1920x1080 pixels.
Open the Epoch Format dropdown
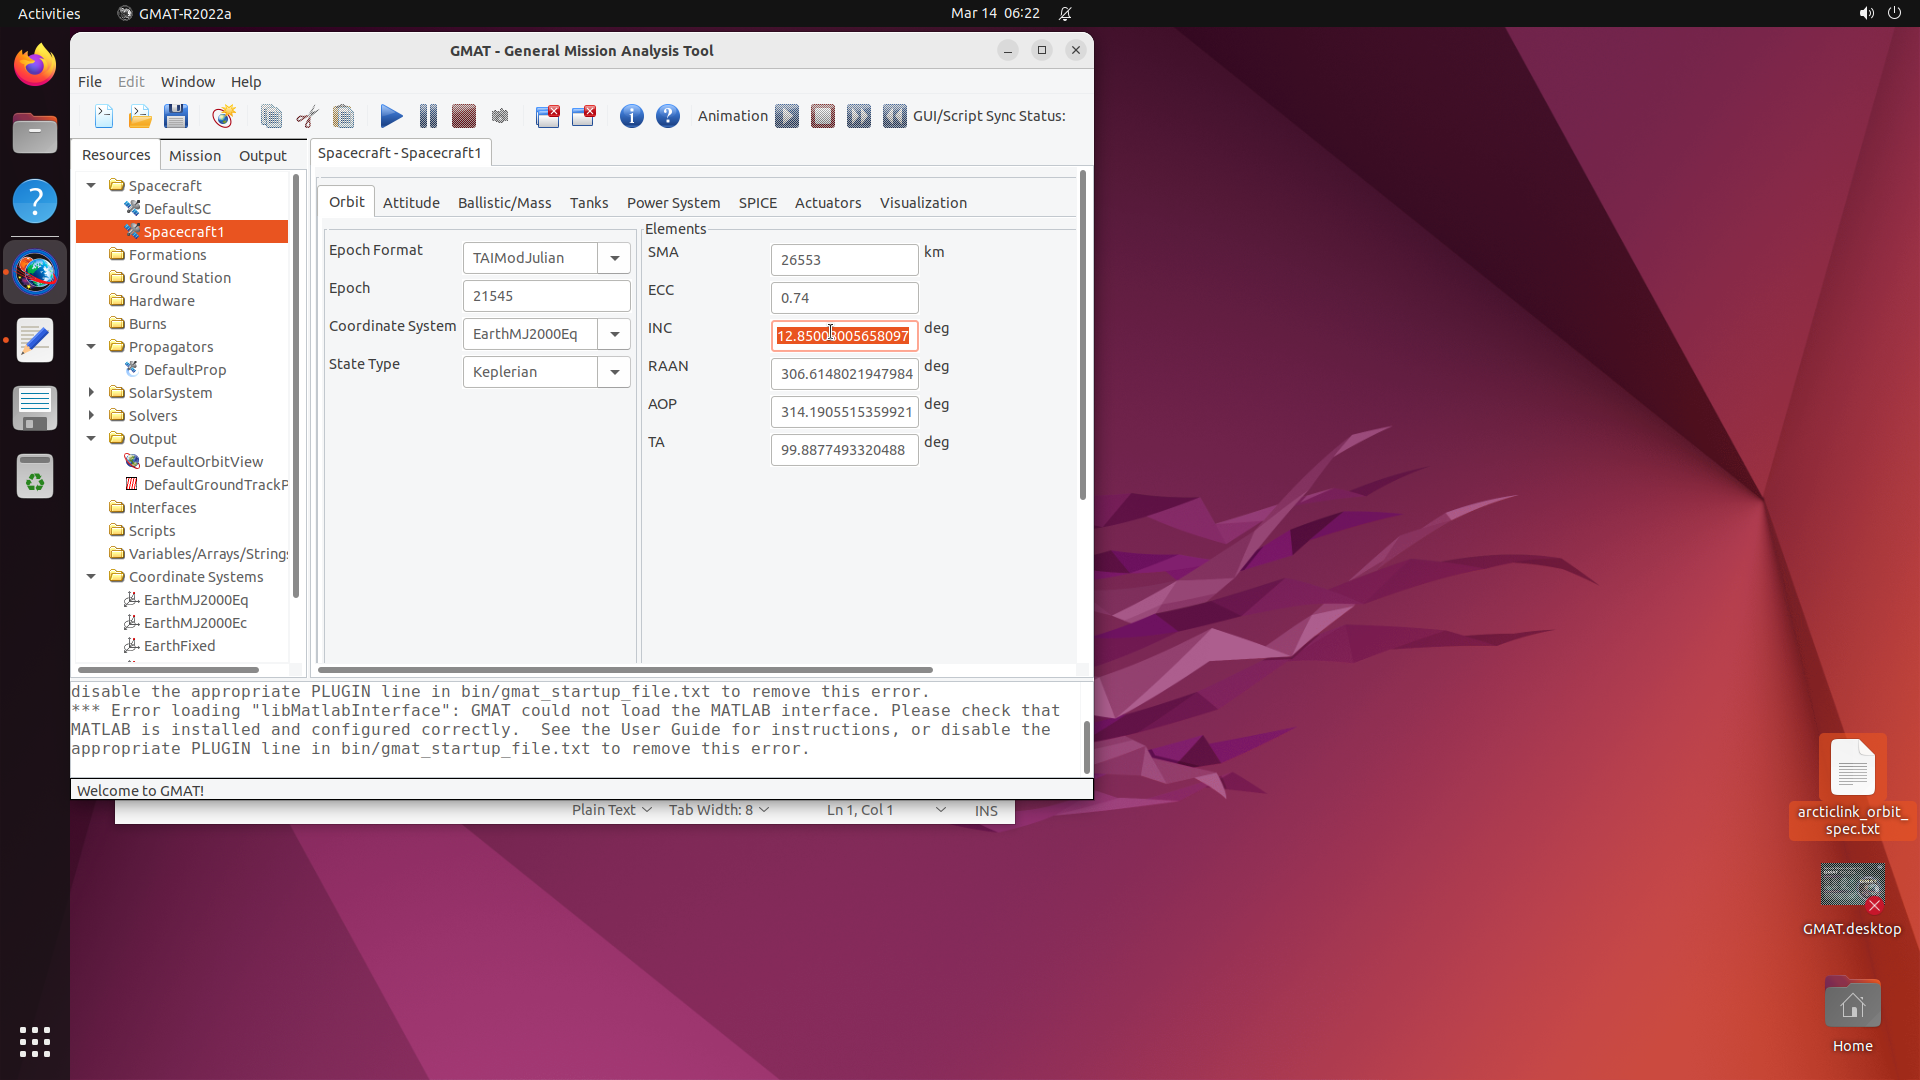614,258
